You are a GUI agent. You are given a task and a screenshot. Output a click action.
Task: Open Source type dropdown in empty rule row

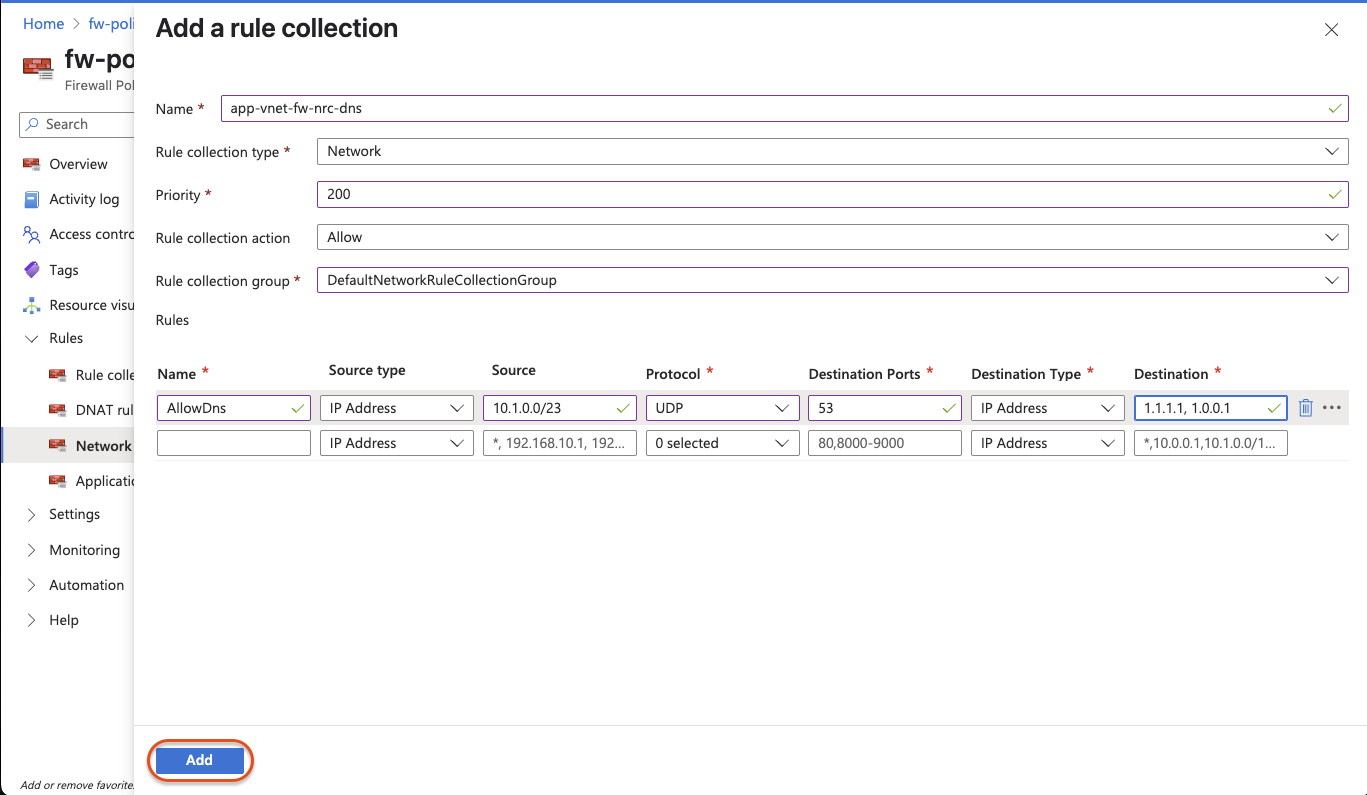396,443
